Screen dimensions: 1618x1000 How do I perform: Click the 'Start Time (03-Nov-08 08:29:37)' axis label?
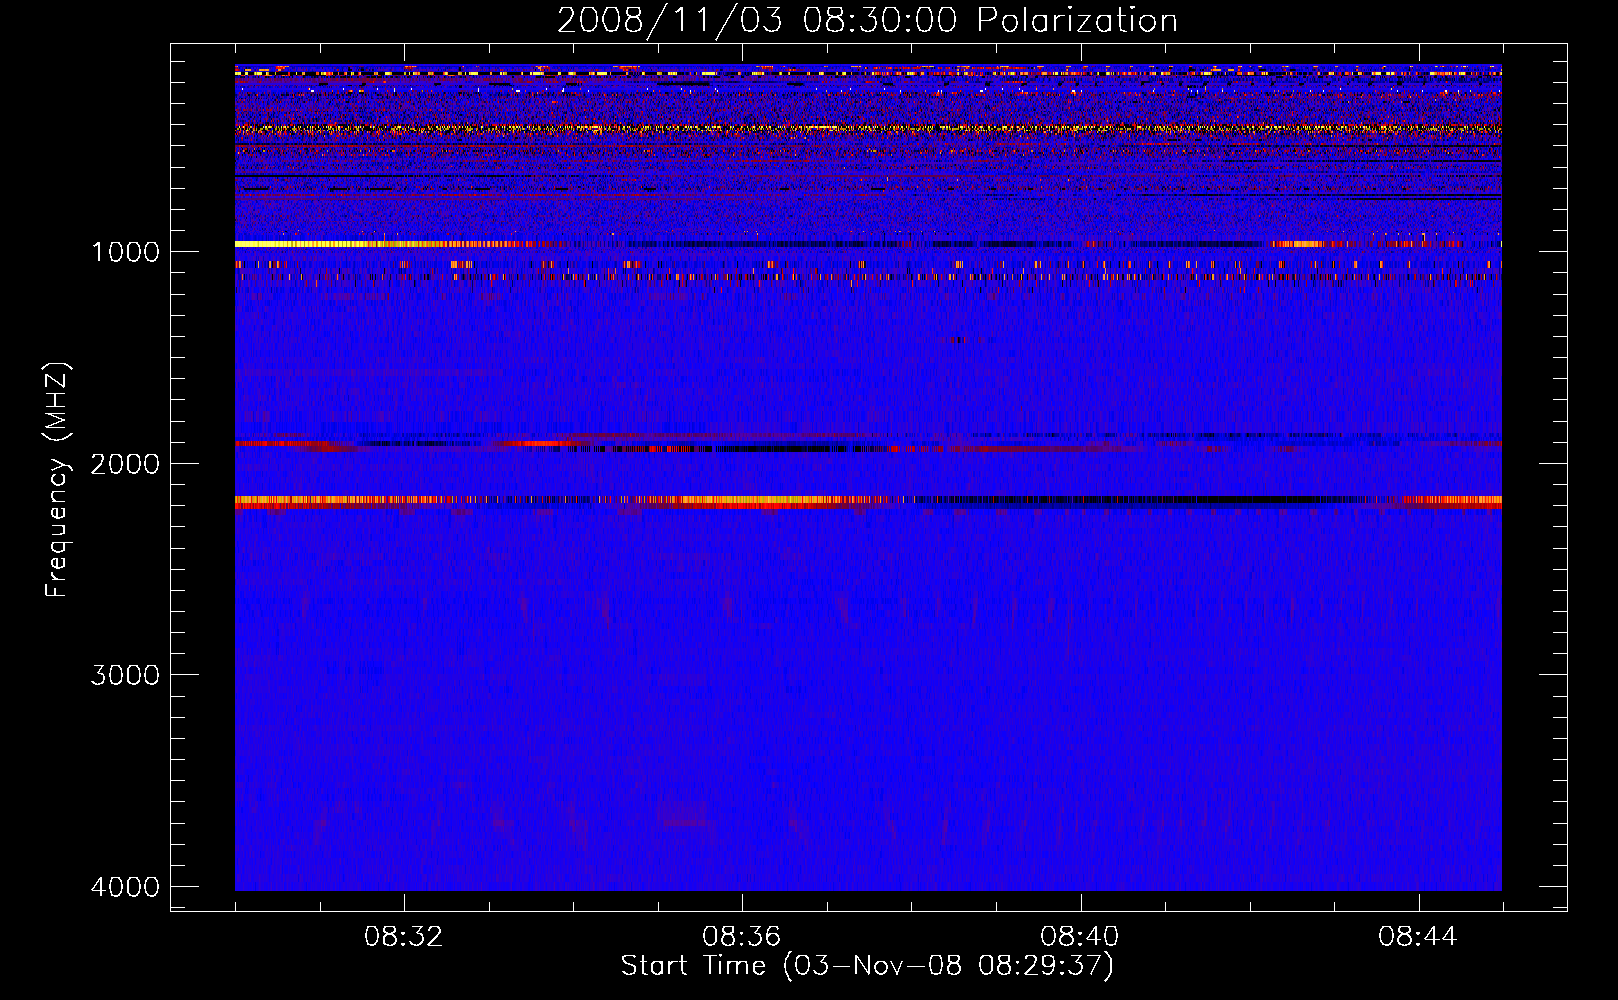(x=867, y=966)
